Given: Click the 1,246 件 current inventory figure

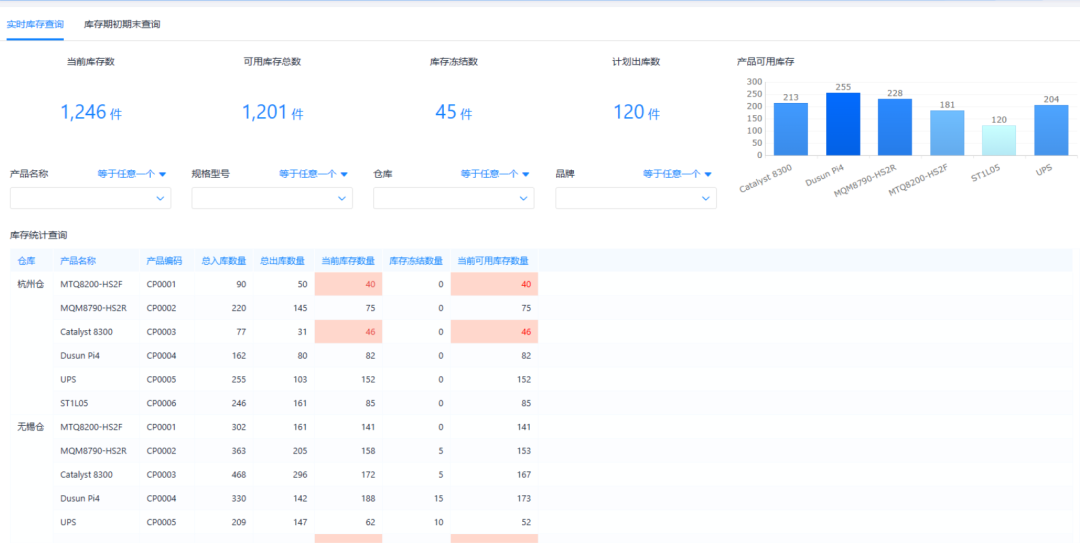Looking at the screenshot, I should pyautogui.click(x=91, y=112).
